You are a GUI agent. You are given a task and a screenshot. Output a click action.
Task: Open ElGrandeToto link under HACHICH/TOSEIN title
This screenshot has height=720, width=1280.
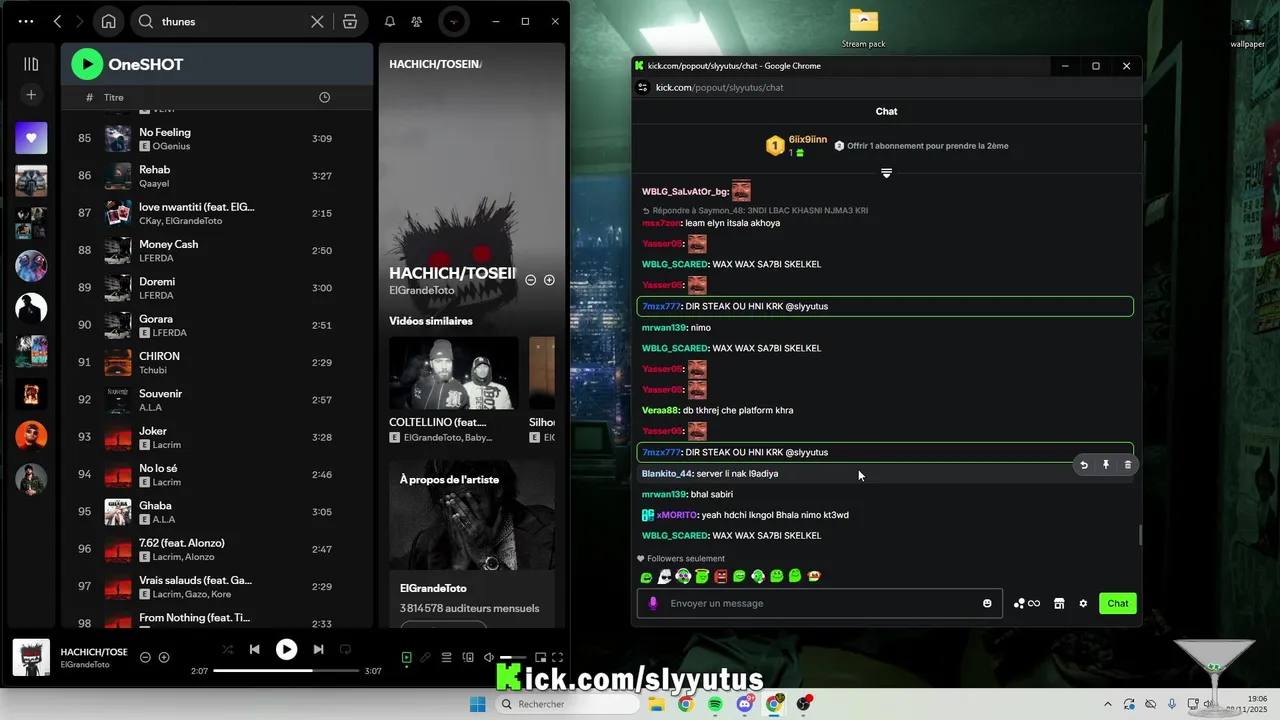coord(422,290)
